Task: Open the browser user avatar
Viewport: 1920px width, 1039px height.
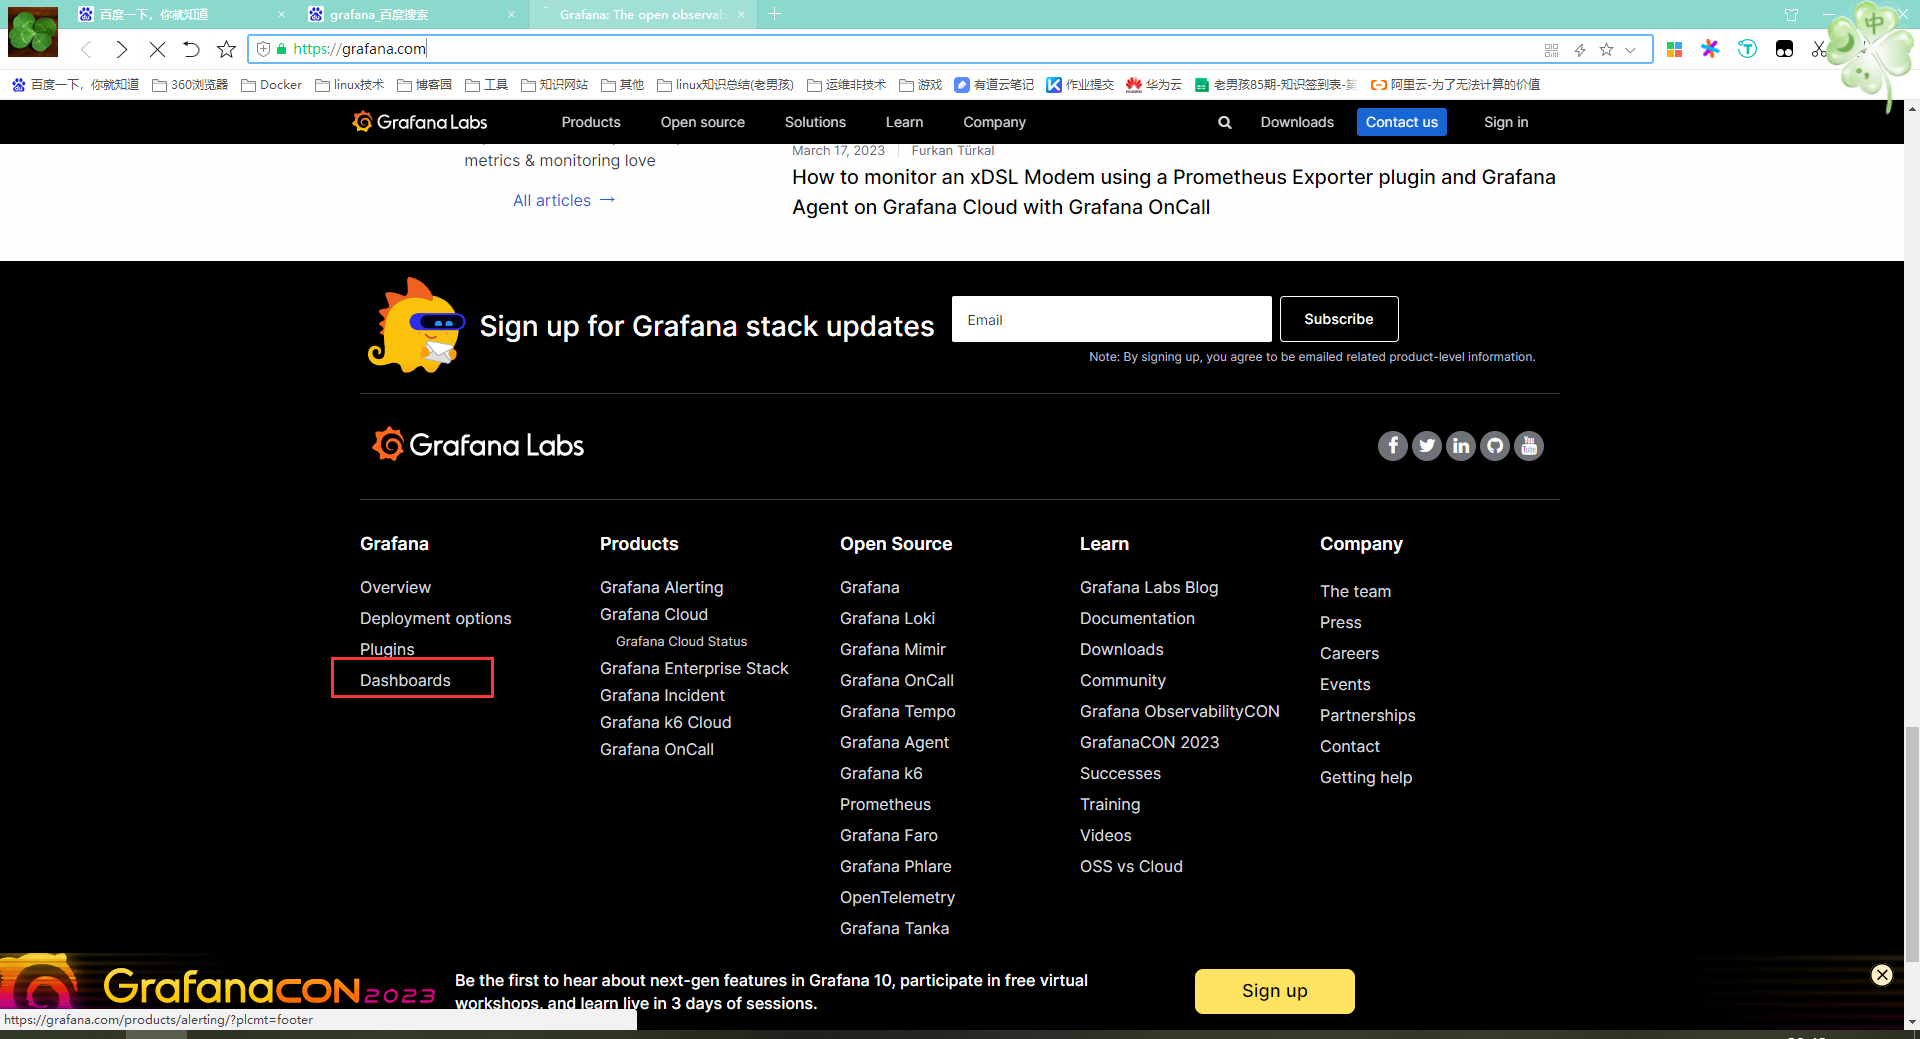Action: (x=33, y=32)
